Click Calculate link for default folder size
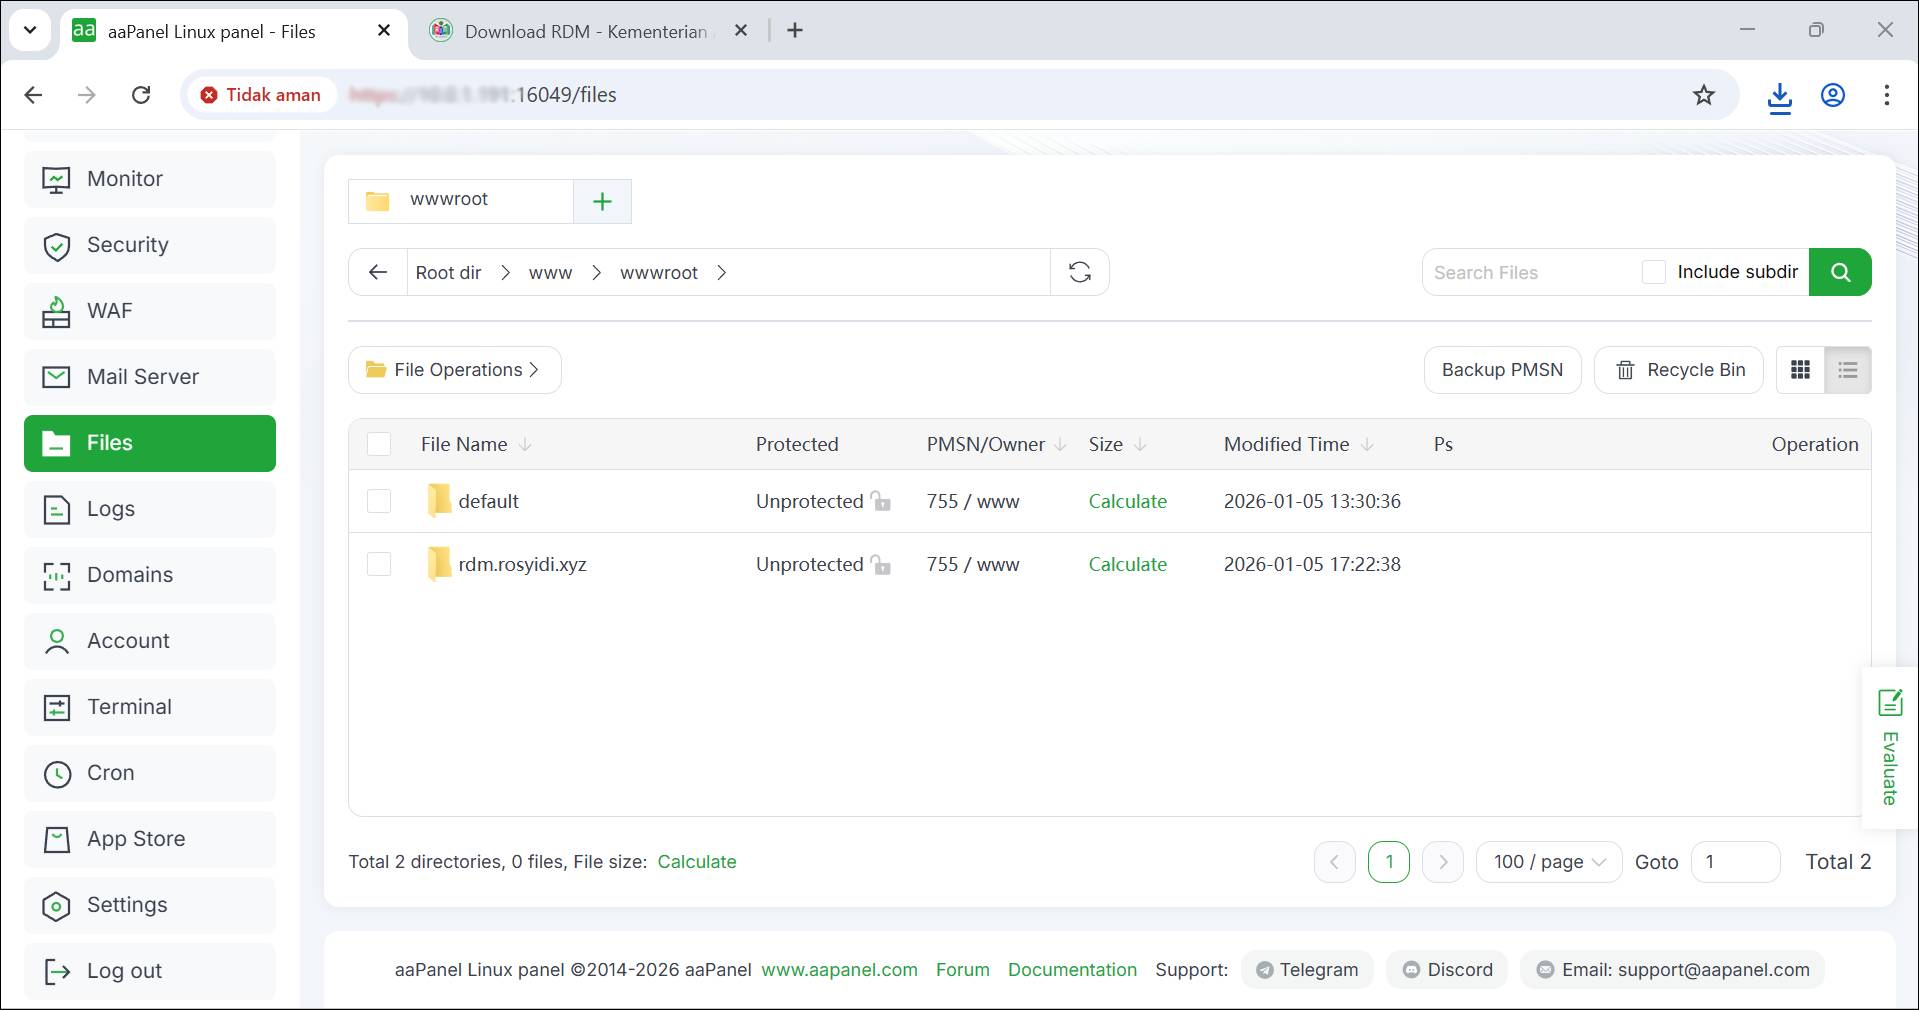Viewport: 1919px width, 1010px height. (1127, 501)
